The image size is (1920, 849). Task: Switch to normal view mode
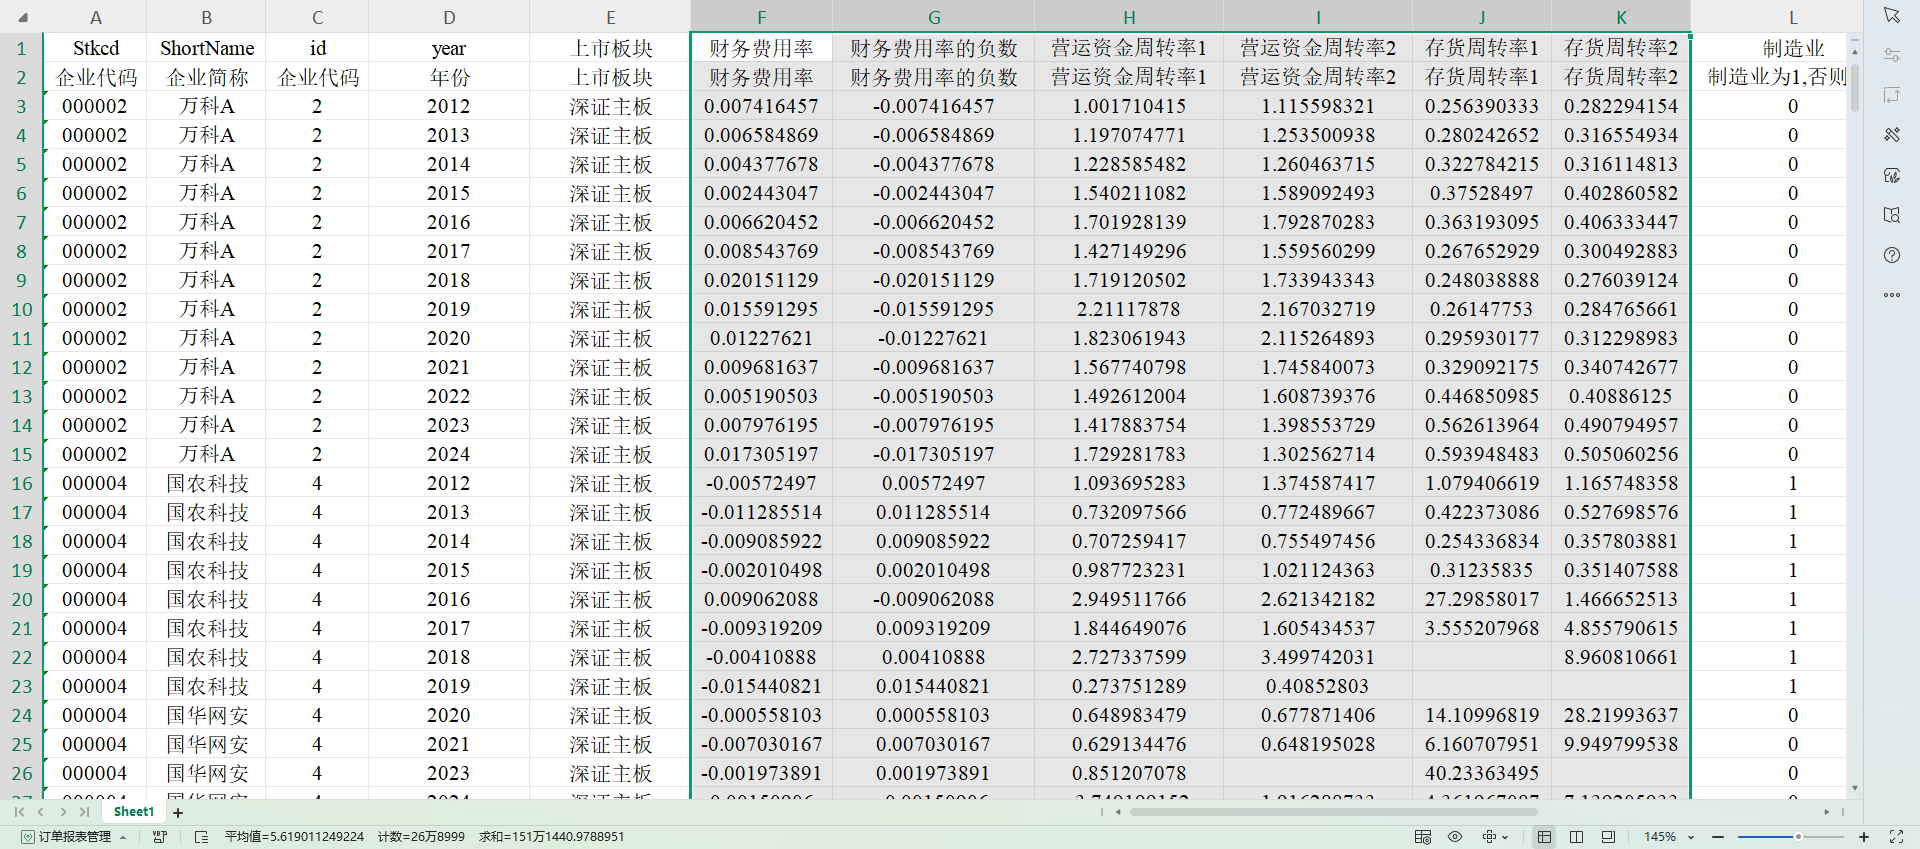point(1544,837)
